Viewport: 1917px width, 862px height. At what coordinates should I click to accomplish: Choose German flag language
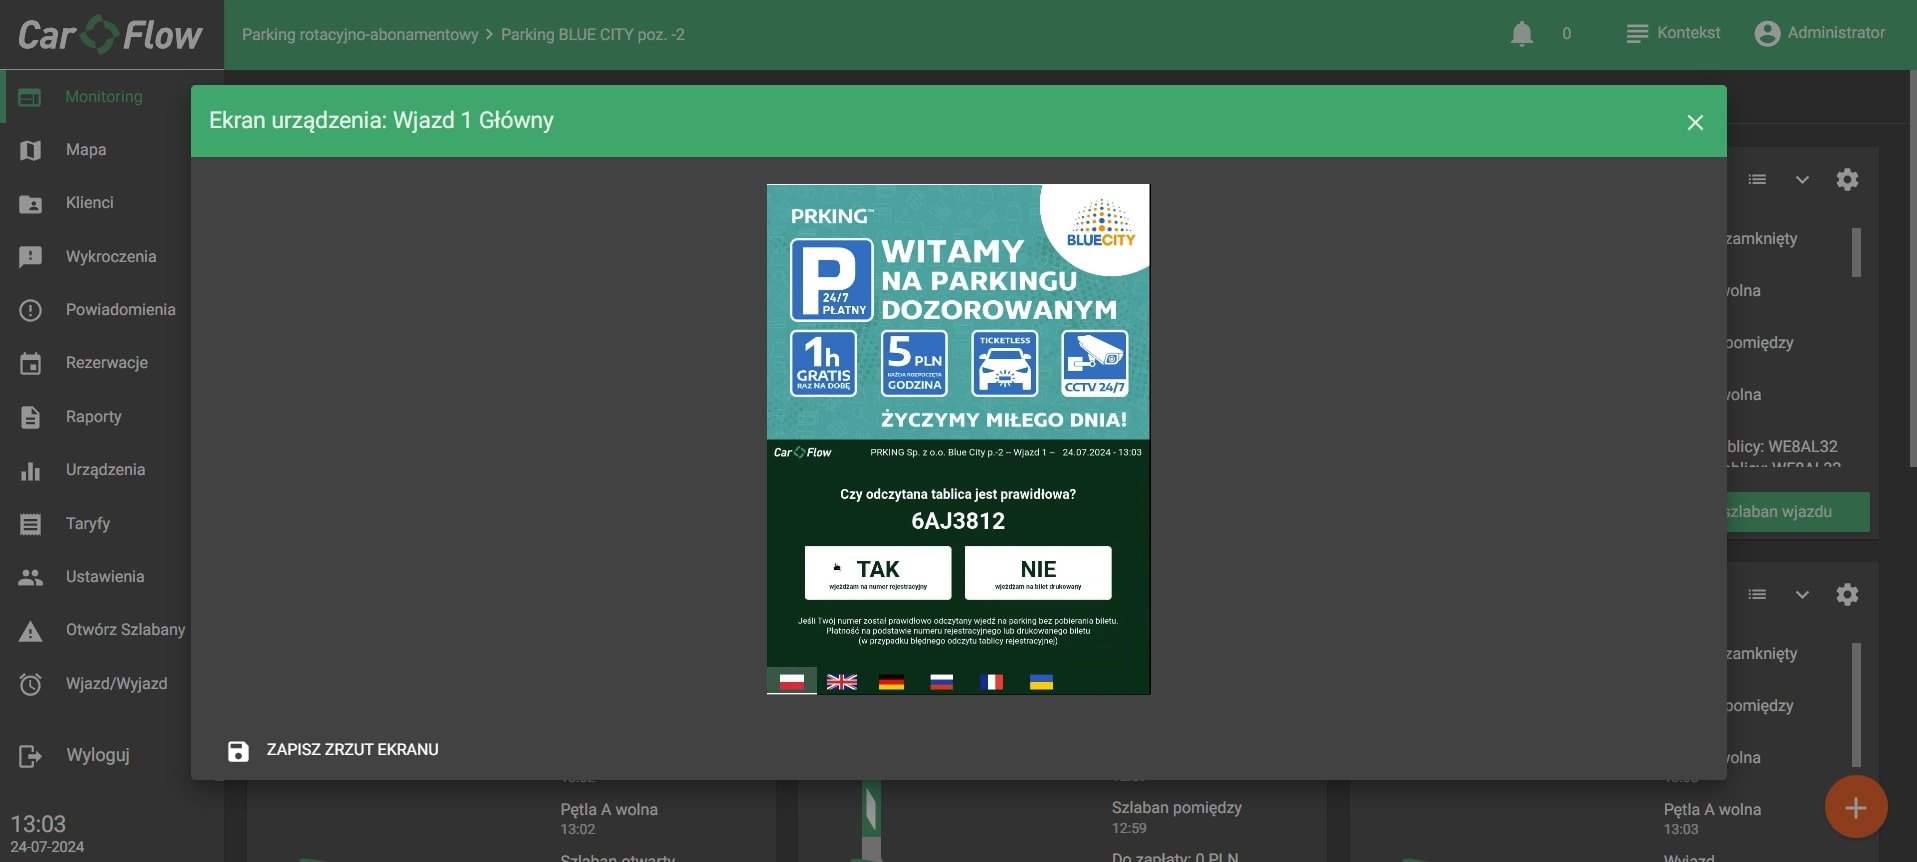[891, 682]
